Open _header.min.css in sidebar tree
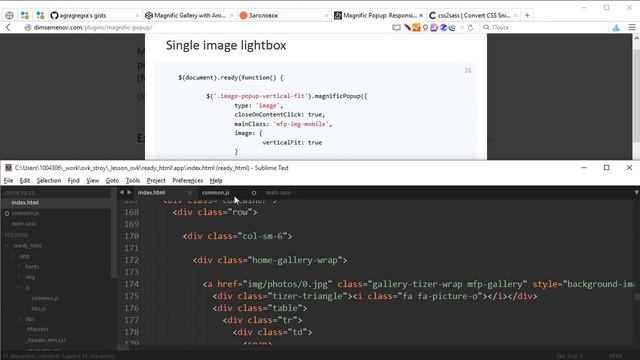 pyautogui.click(x=46, y=340)
